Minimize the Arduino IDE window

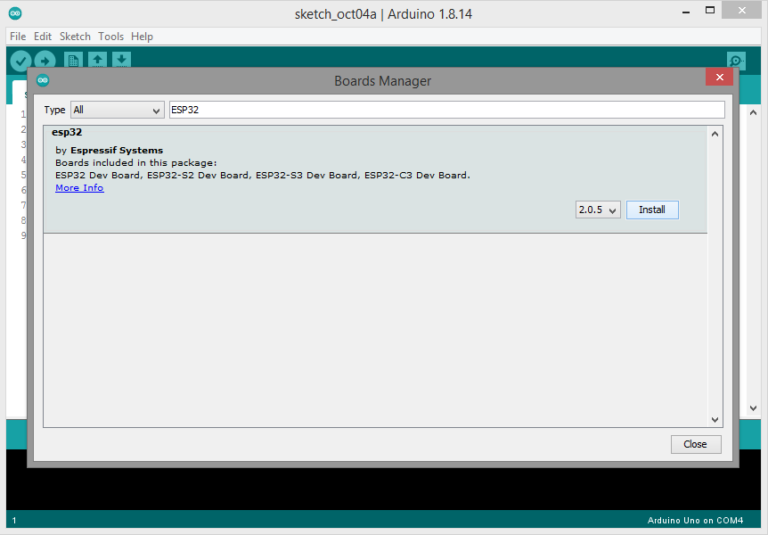click(686, 12)
